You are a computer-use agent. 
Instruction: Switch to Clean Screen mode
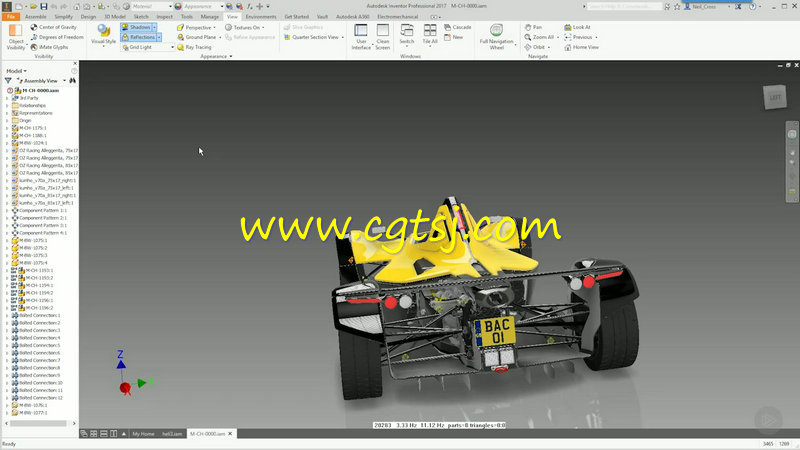(383, 37)
